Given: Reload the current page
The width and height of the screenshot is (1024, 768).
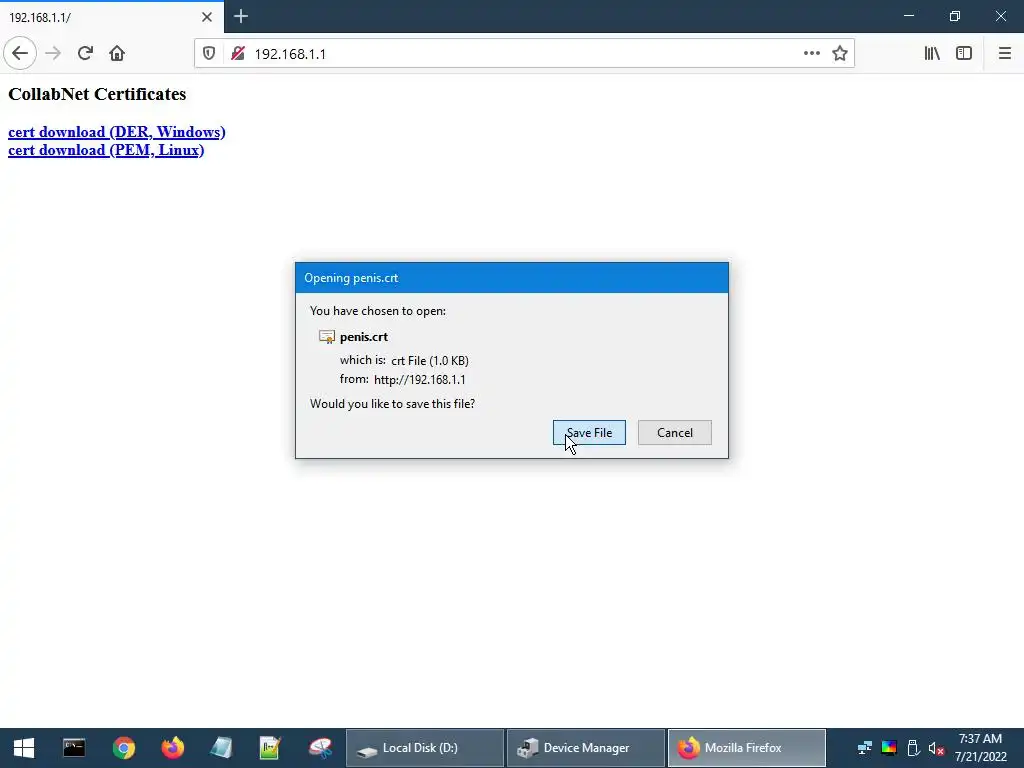Looking at the screenshot, I should pos(85,54).
